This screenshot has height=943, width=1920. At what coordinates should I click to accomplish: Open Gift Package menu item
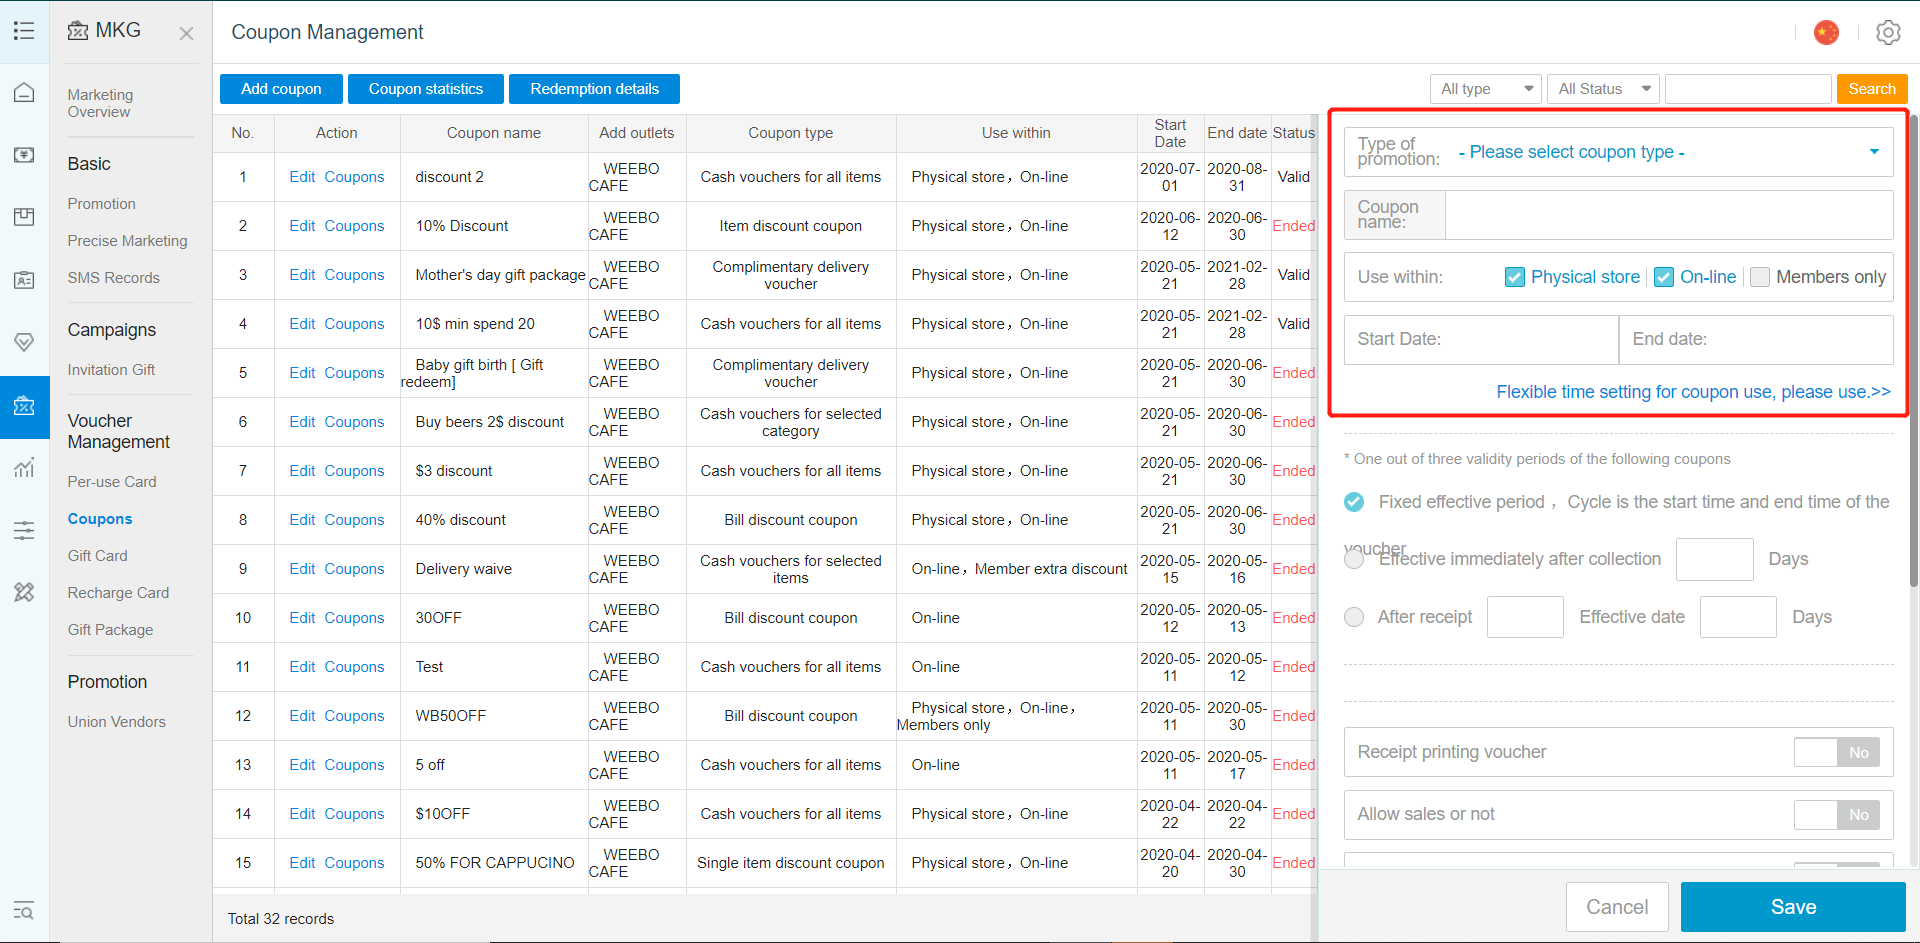pos(110,630)
